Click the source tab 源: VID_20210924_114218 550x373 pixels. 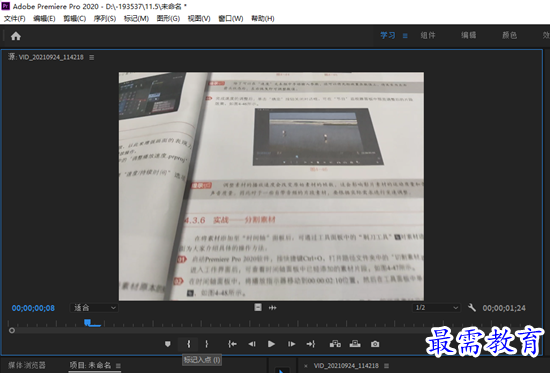pyautogui.click(x=46, y=57)
